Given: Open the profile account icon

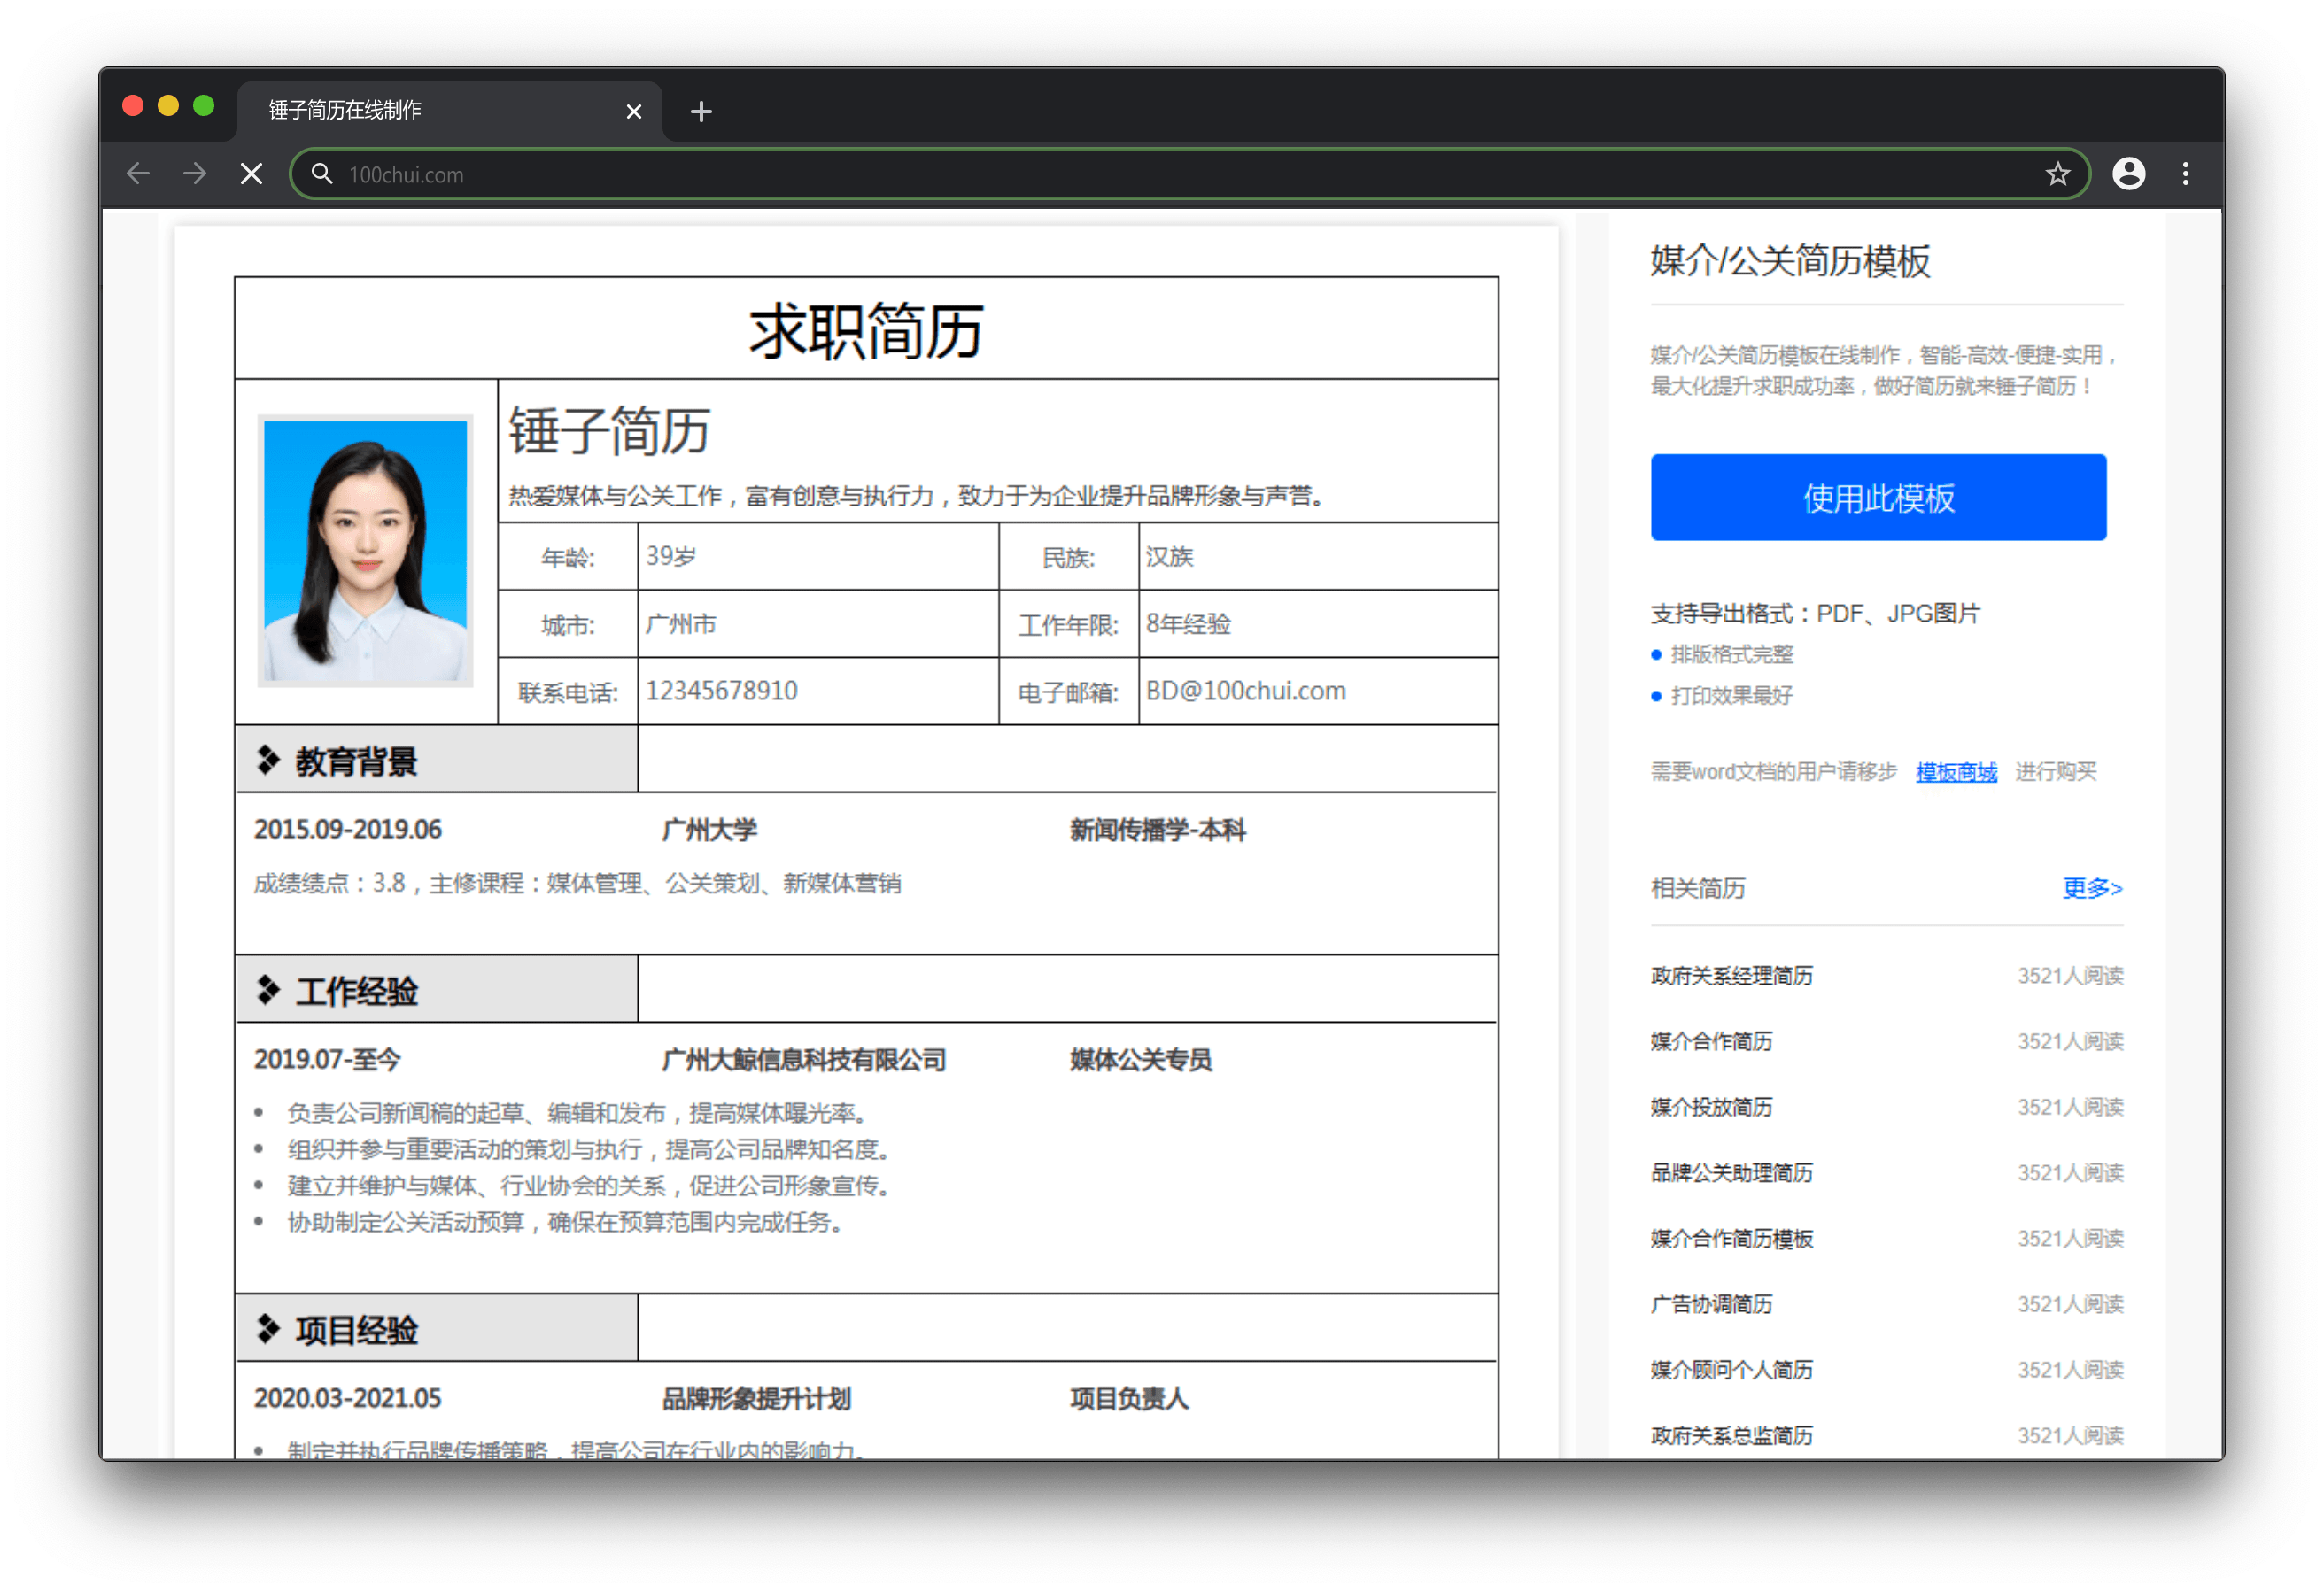Looking at the screenshot, I should coord(2128,174).
